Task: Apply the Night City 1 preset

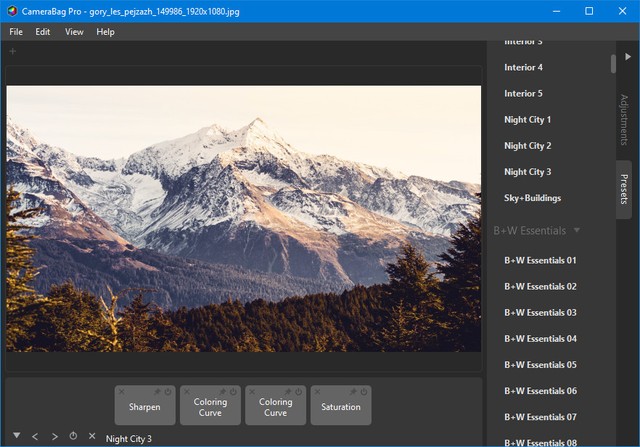Action: pyautogui.click(x=527, y=120)
